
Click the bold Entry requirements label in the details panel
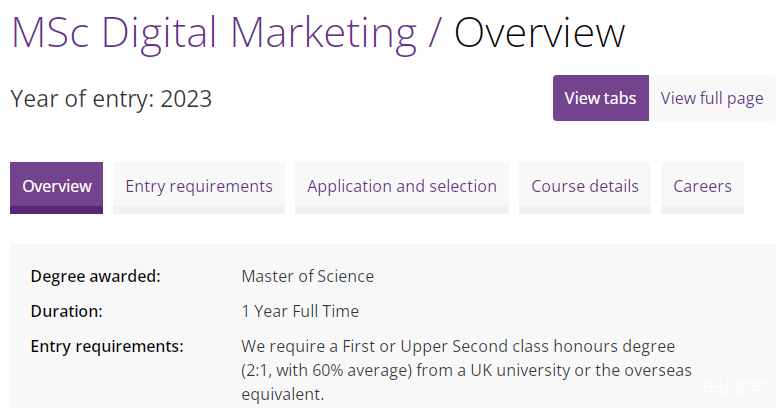point(107,346)
